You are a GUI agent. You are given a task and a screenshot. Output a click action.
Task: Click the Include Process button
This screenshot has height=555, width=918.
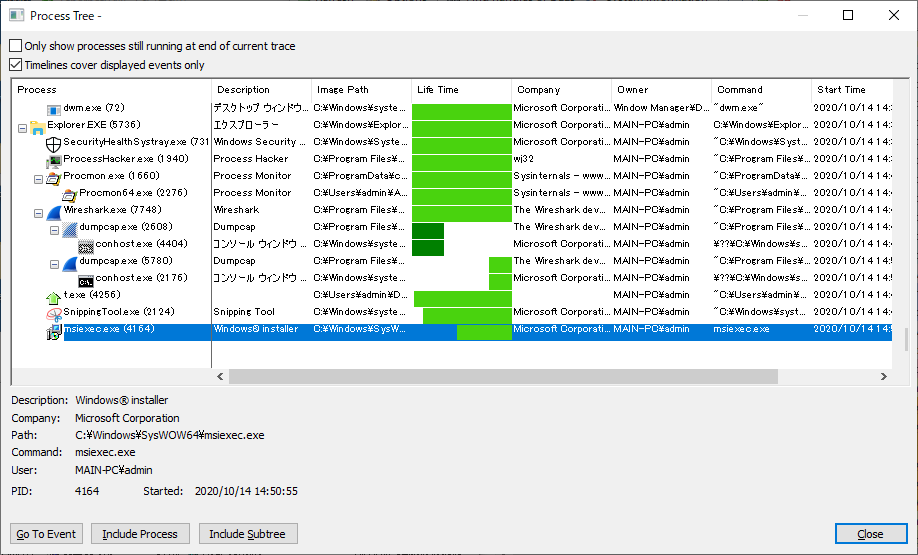coord(140,534)
